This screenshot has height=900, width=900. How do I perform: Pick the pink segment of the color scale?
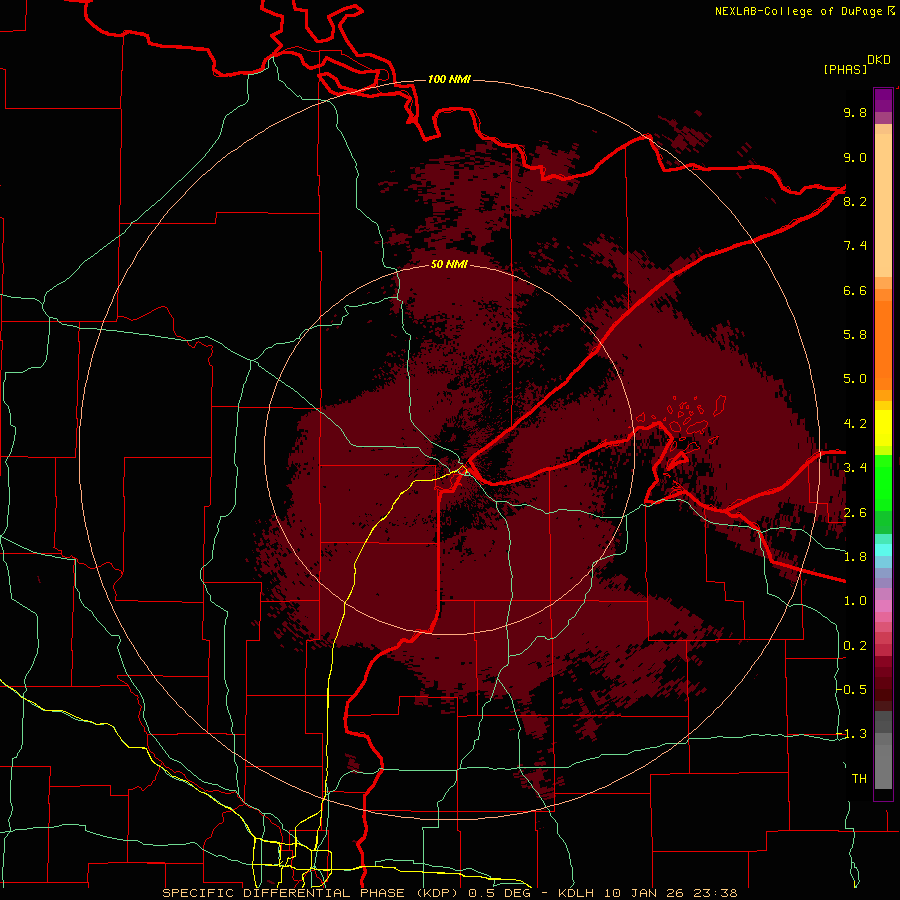[x=883, y=606]
